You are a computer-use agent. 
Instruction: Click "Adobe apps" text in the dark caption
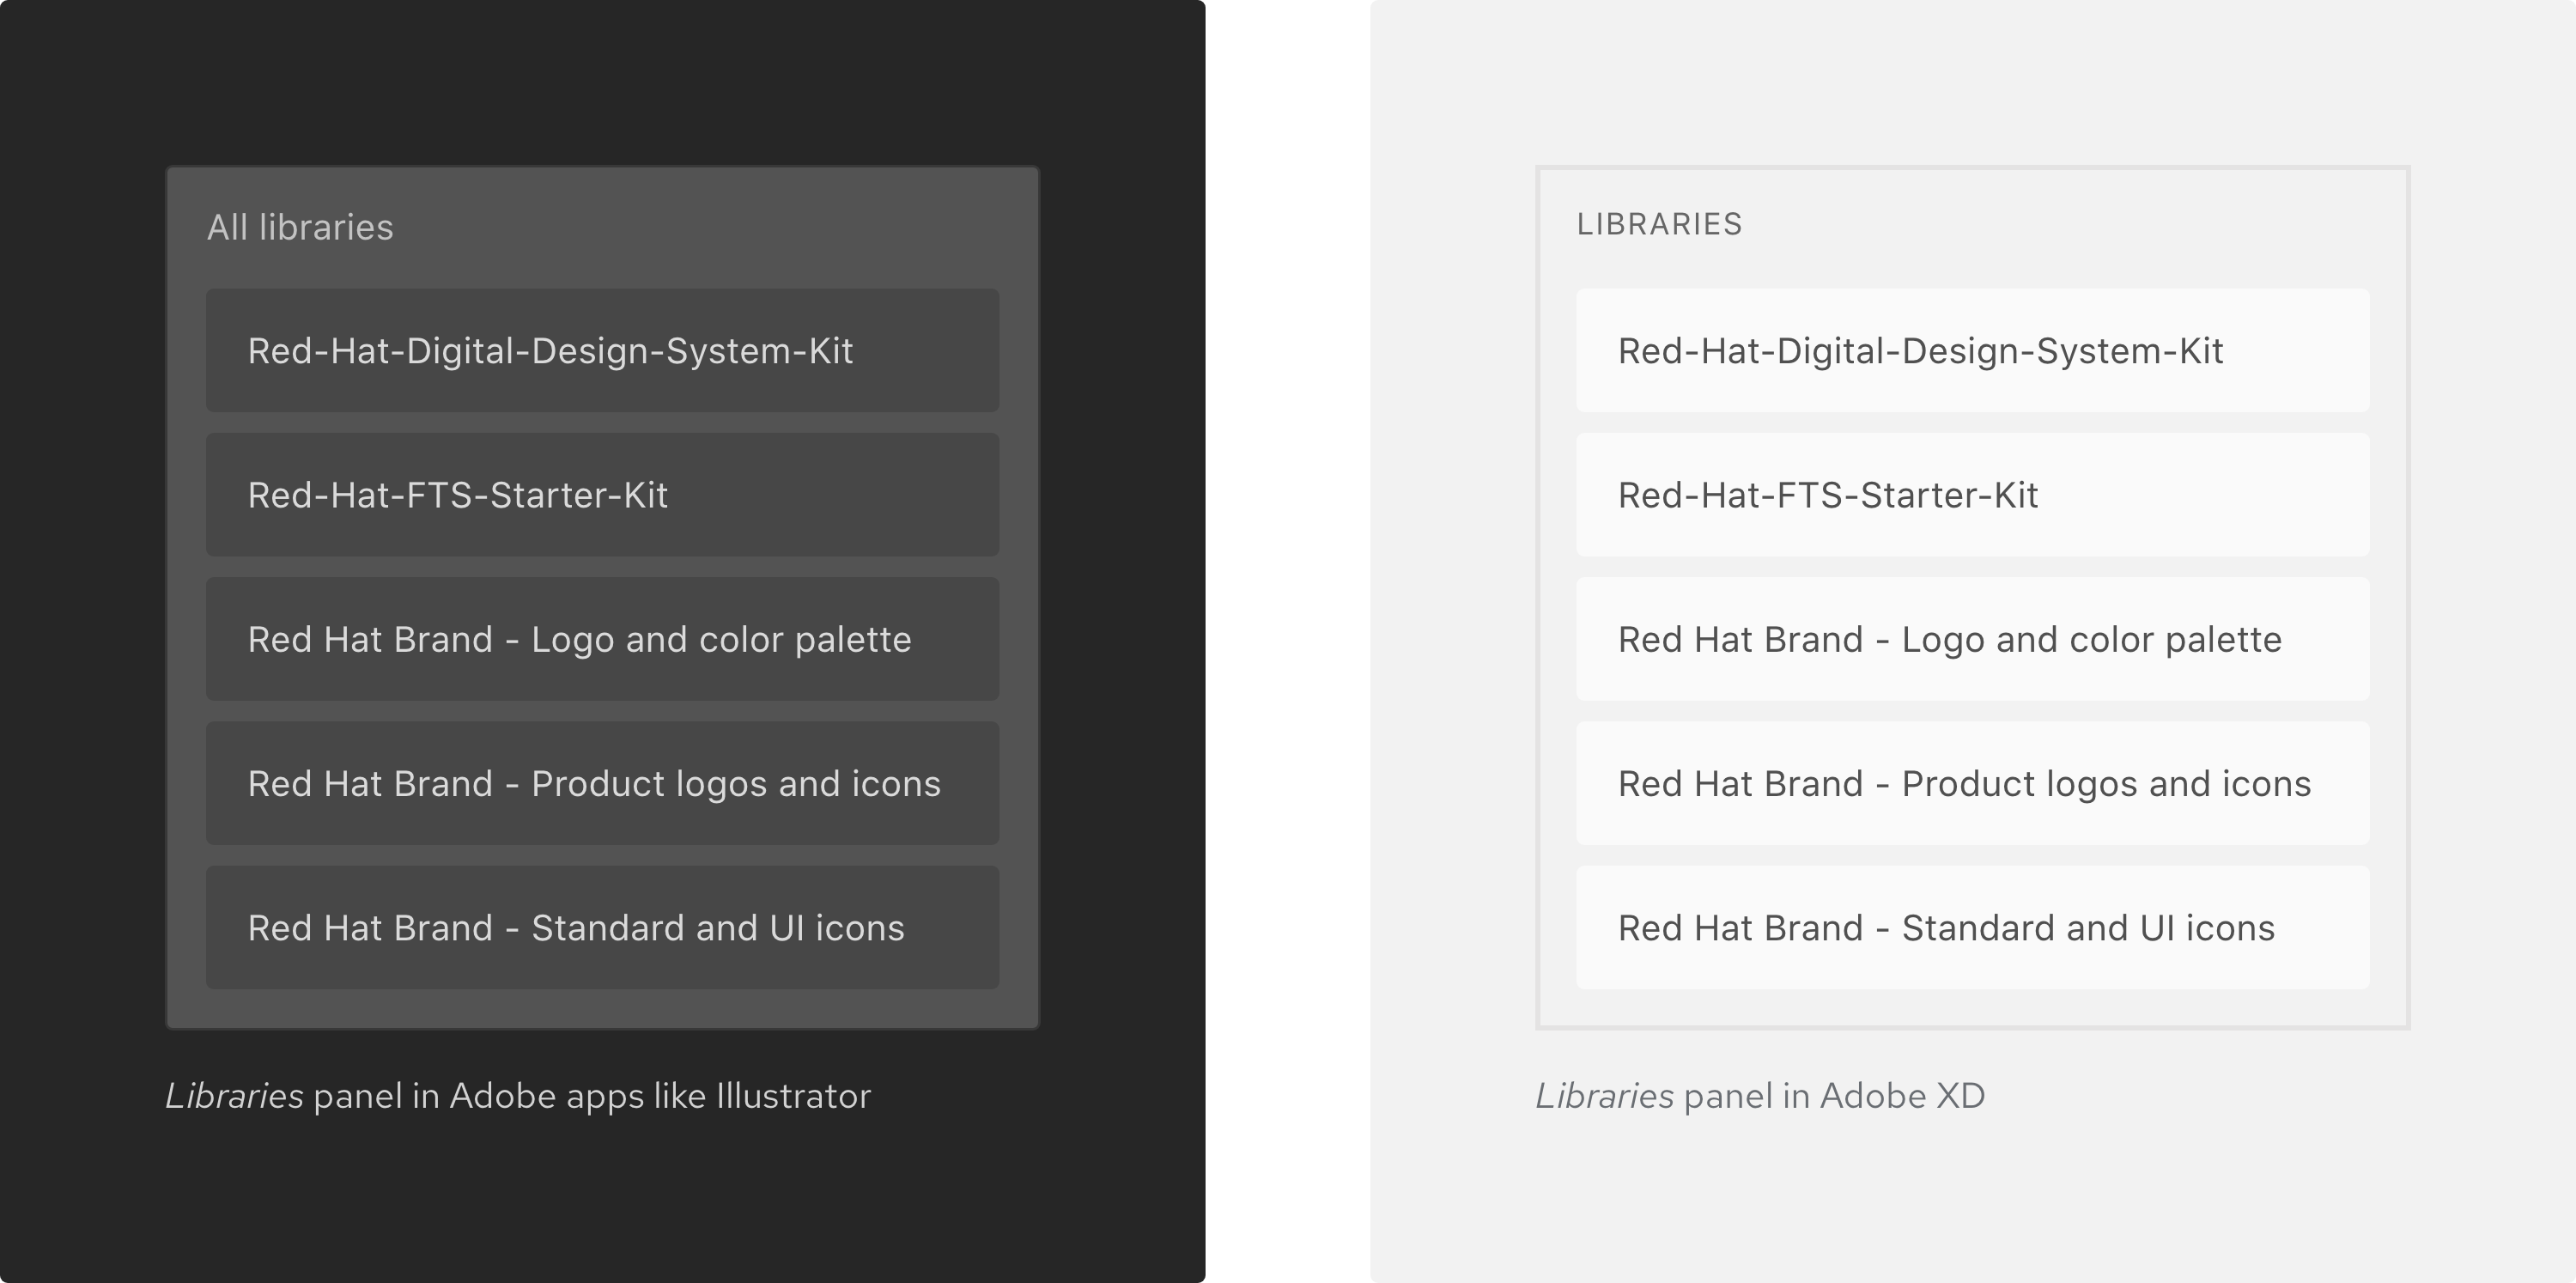pos(546,1096)
